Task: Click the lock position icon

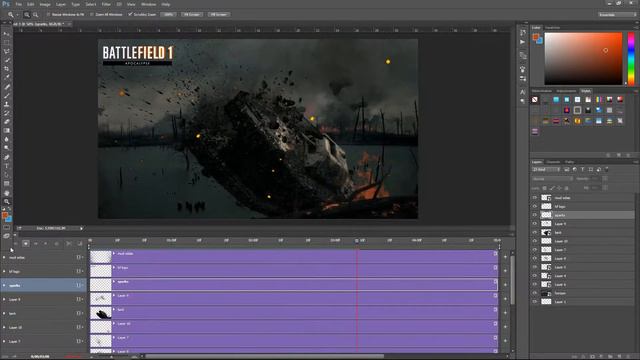Action: coord(559,188)
